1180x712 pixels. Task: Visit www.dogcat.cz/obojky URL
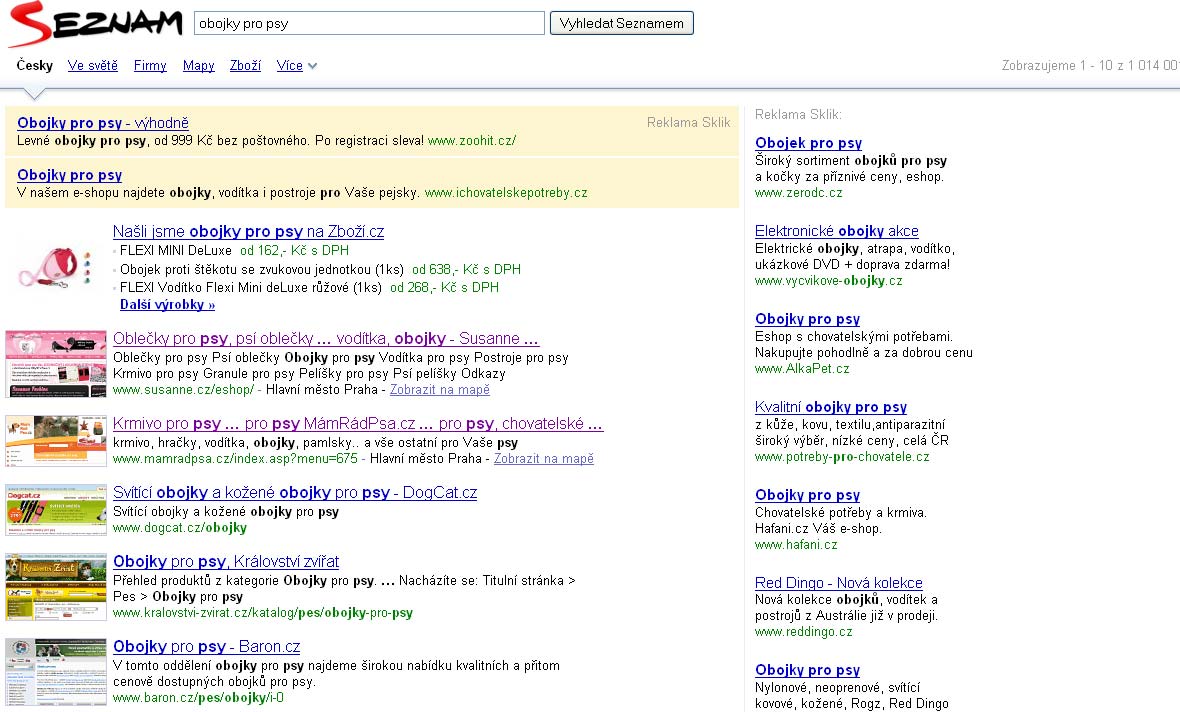[x=180, y=528]
